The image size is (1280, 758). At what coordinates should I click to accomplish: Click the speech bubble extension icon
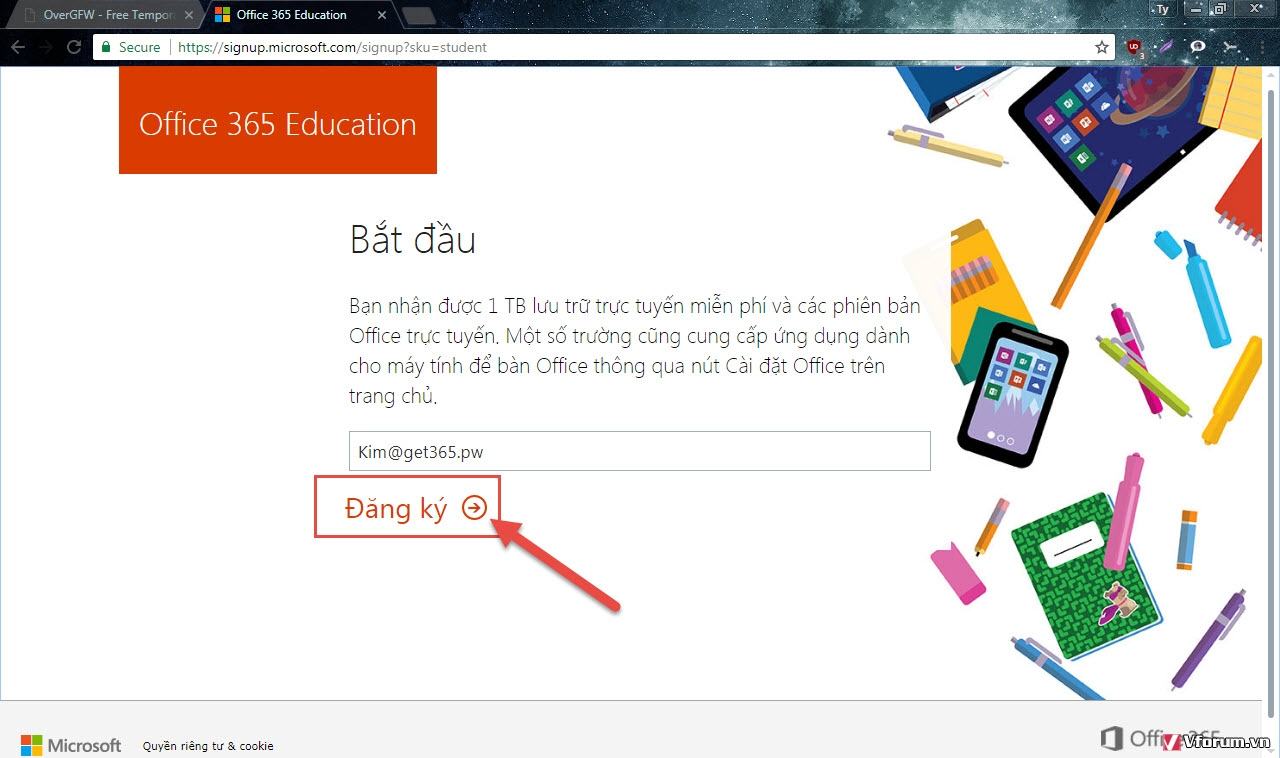(1198, 47)
